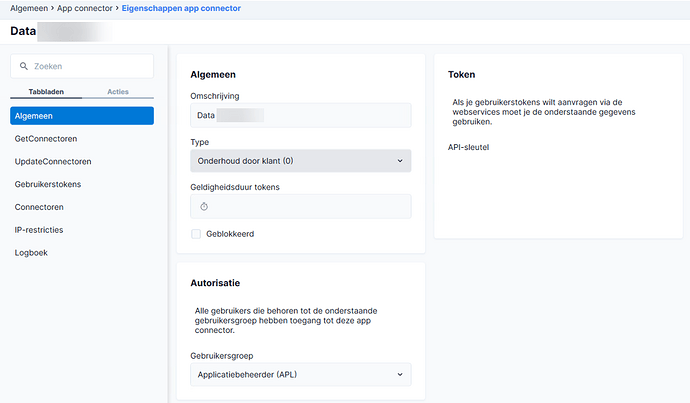The width and height of the screenshot is (690, 403).
Task: Switch to the Acties tab
Action: [x=118, y=91]
